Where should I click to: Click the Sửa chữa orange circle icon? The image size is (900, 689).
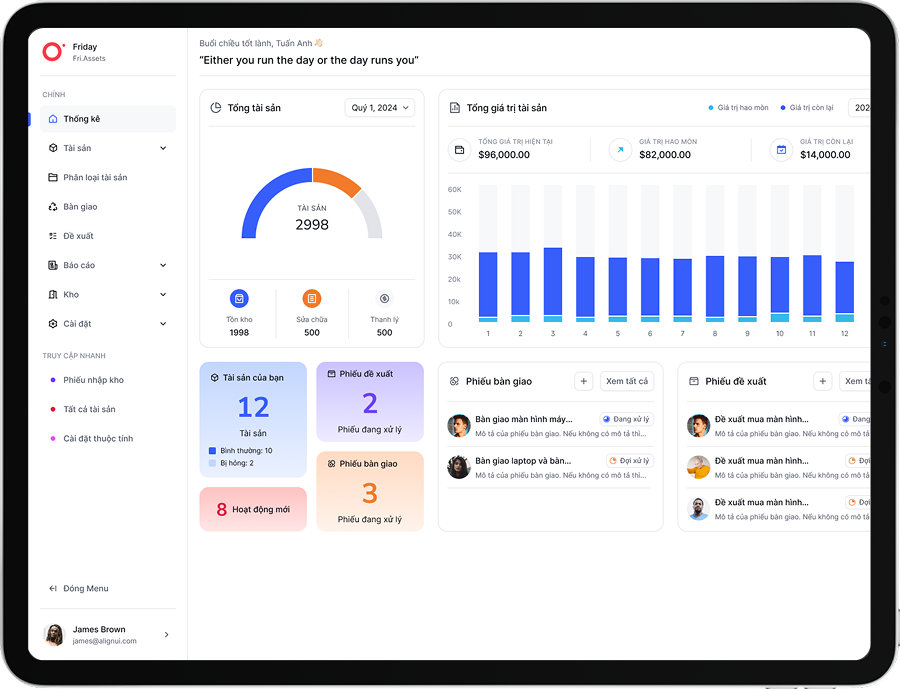pyautogui.click(x=312, y=299)
